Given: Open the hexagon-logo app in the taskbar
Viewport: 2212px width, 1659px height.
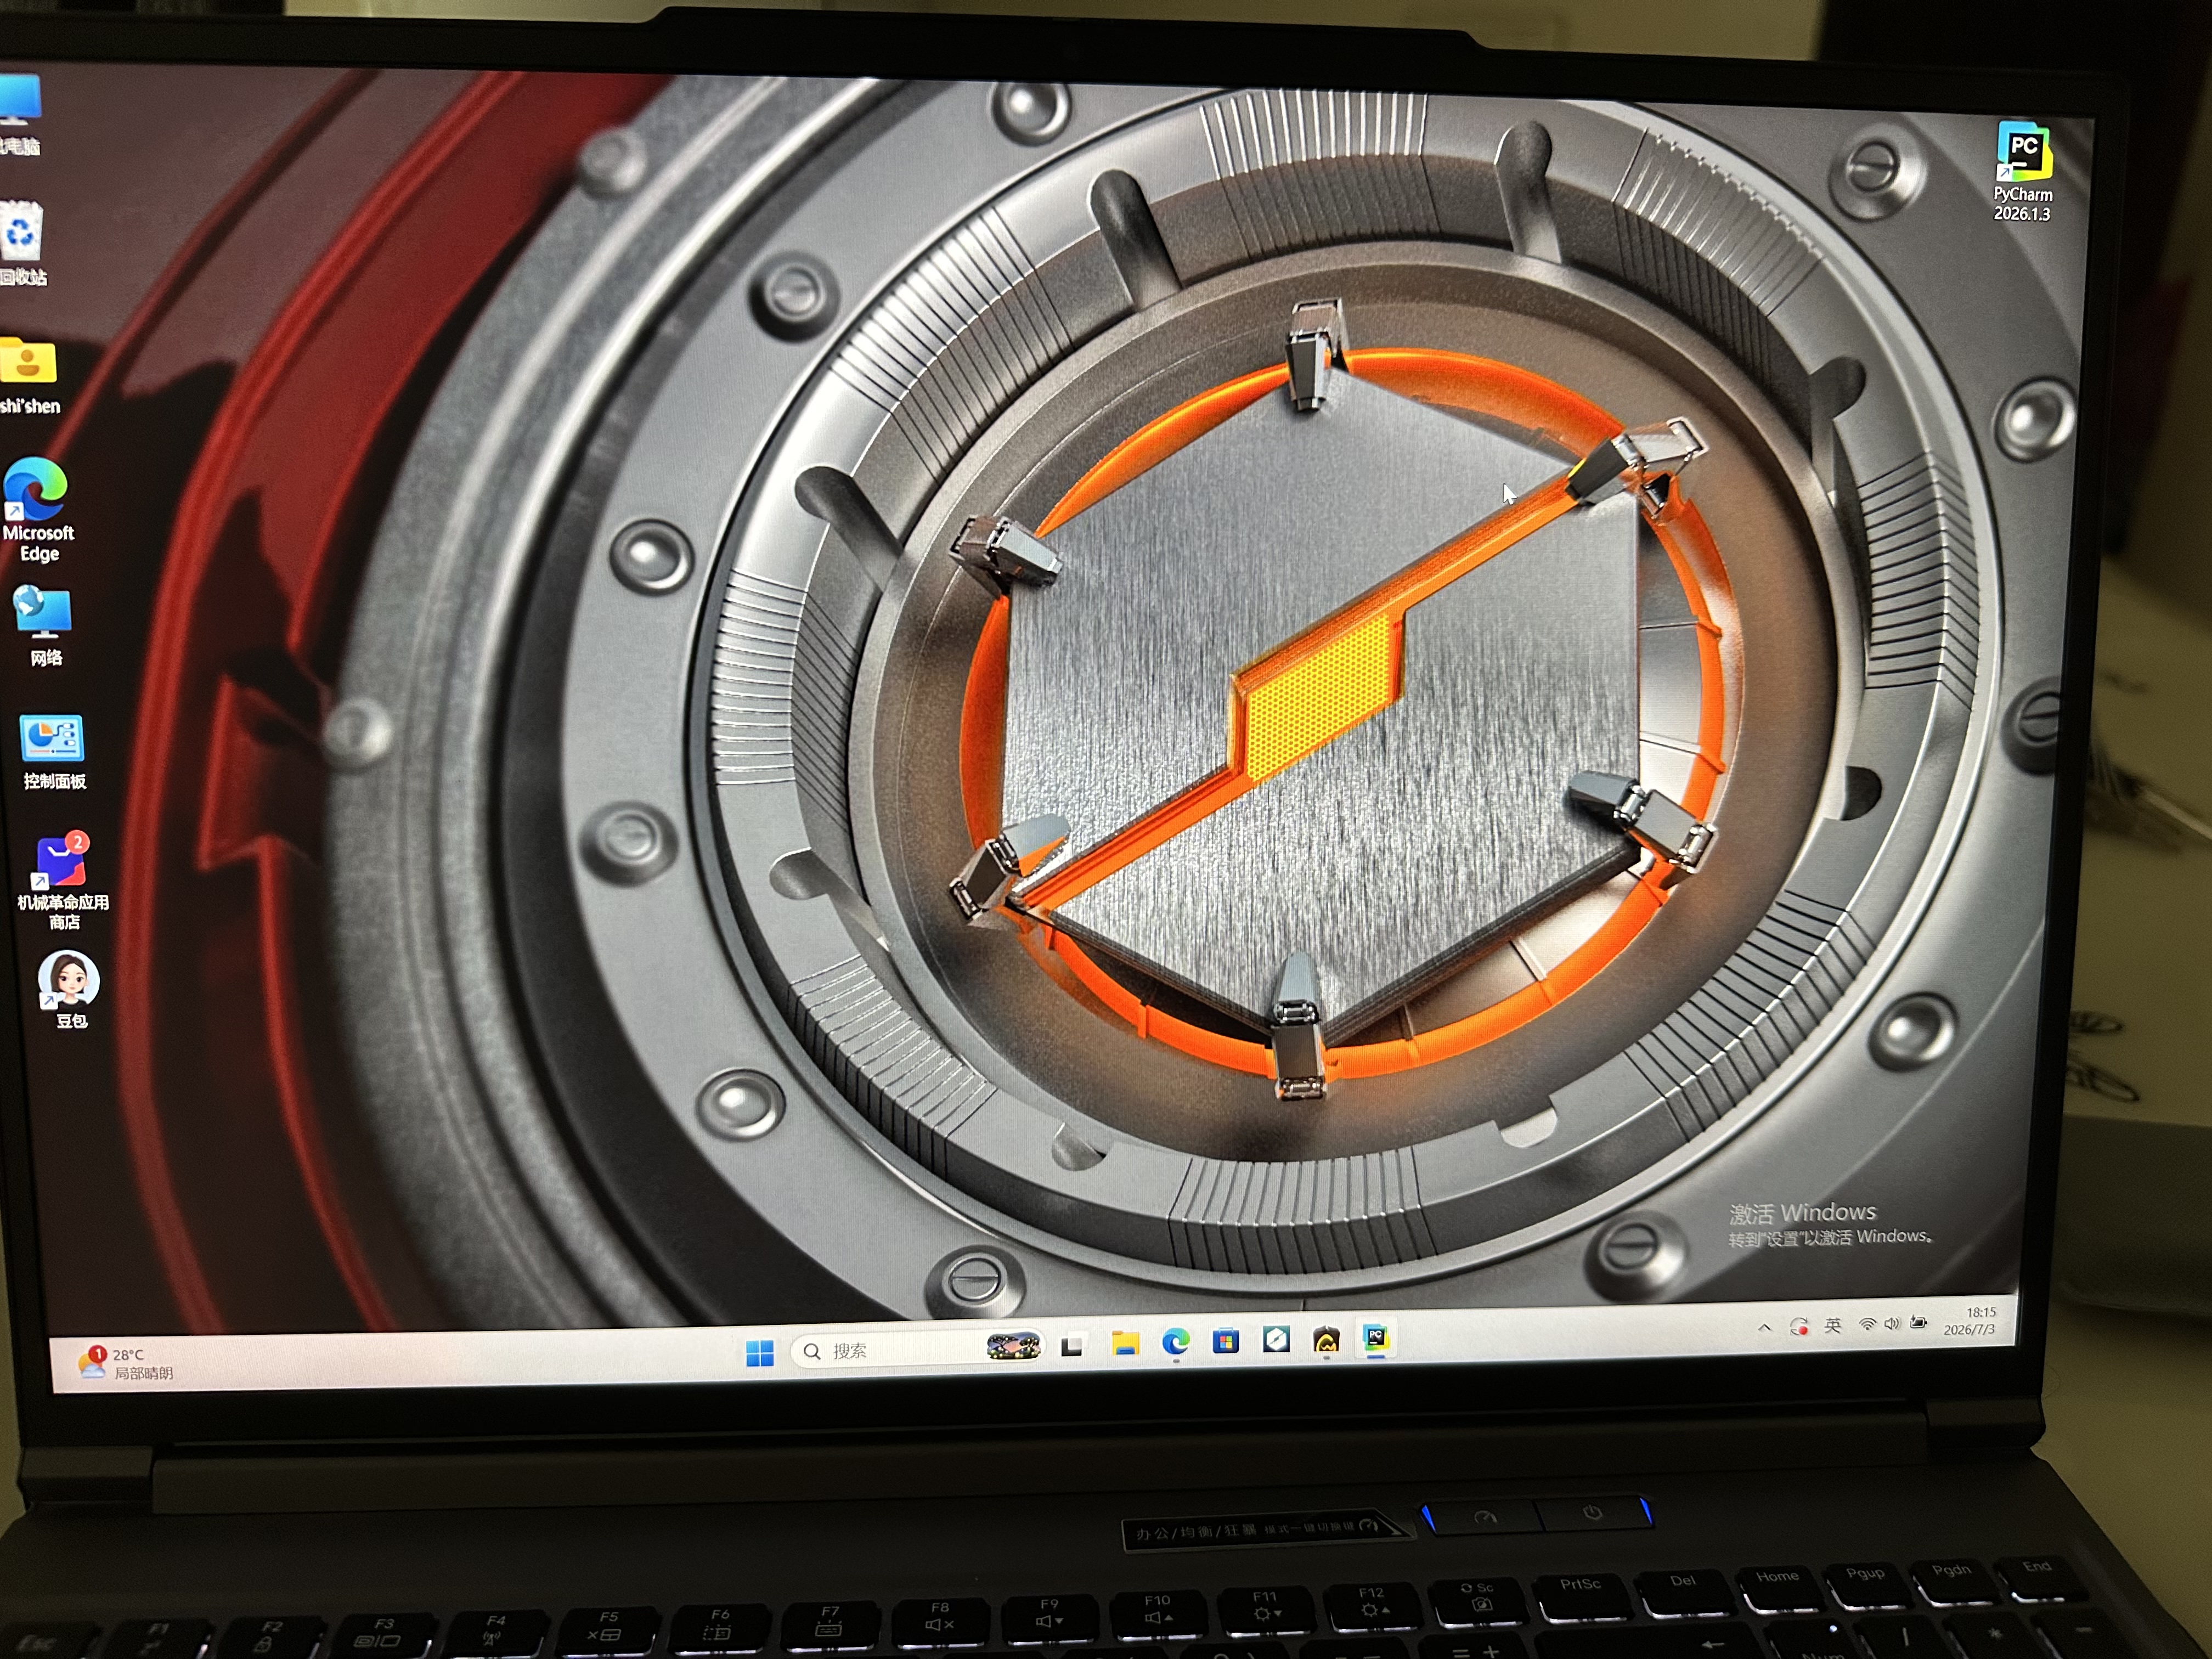Looking at the screenshot, I should pos(1276,1339).
